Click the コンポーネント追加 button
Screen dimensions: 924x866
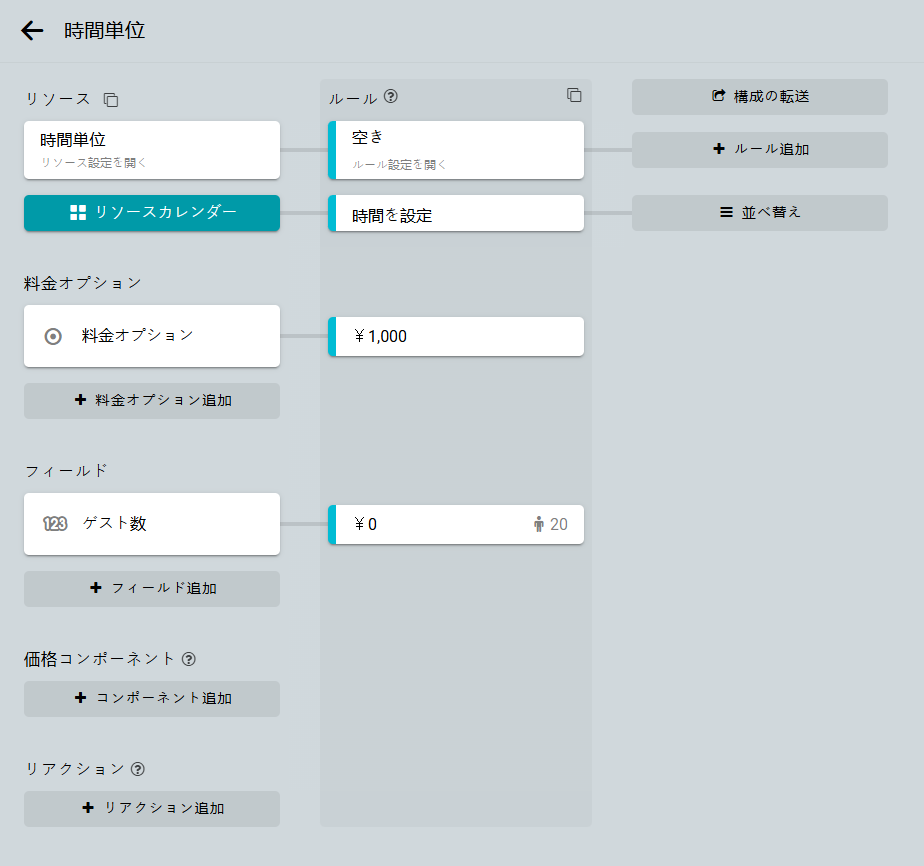[152, 699]
